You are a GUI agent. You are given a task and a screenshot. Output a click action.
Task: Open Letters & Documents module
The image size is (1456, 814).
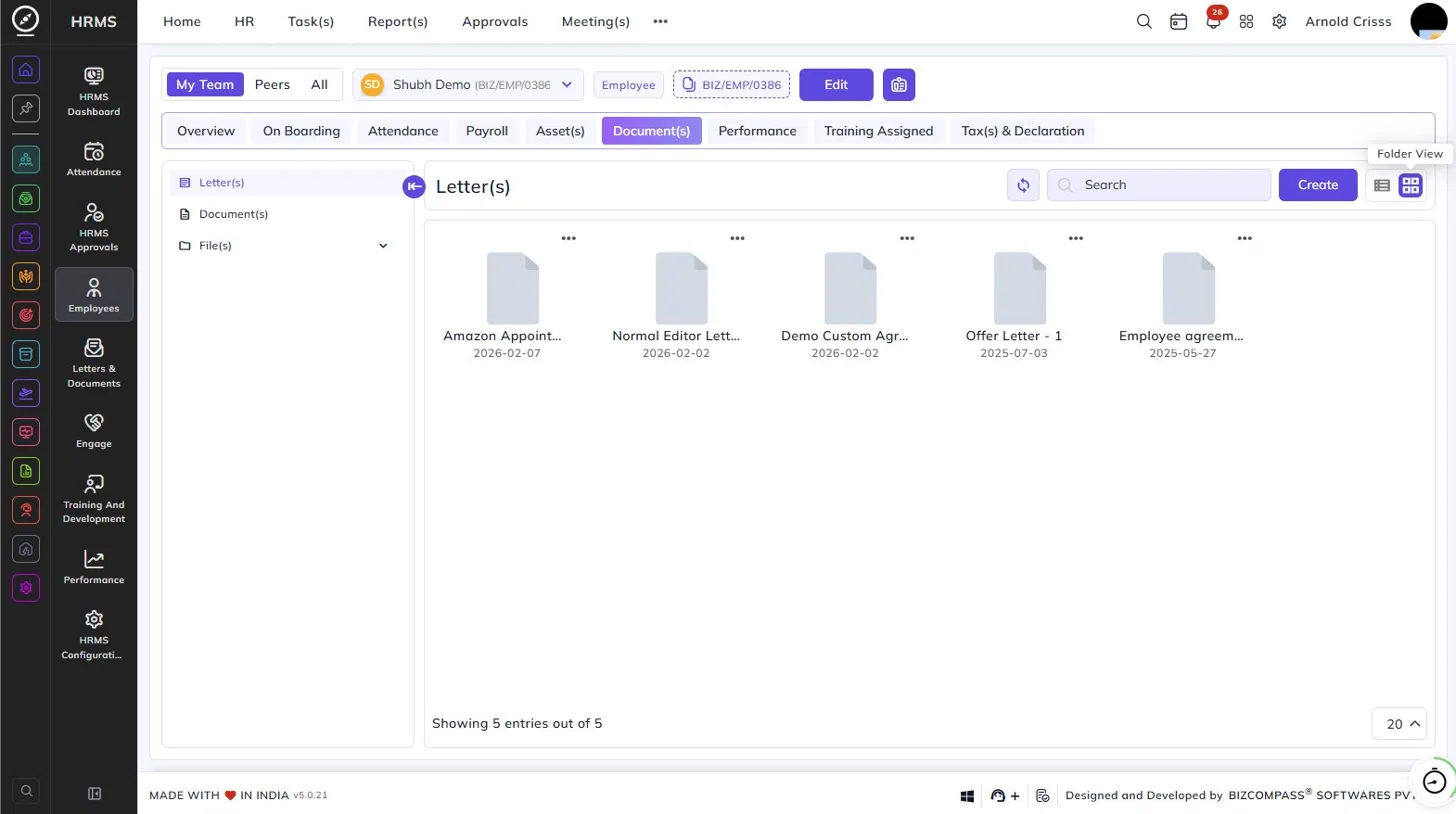(x=94, y=362)
